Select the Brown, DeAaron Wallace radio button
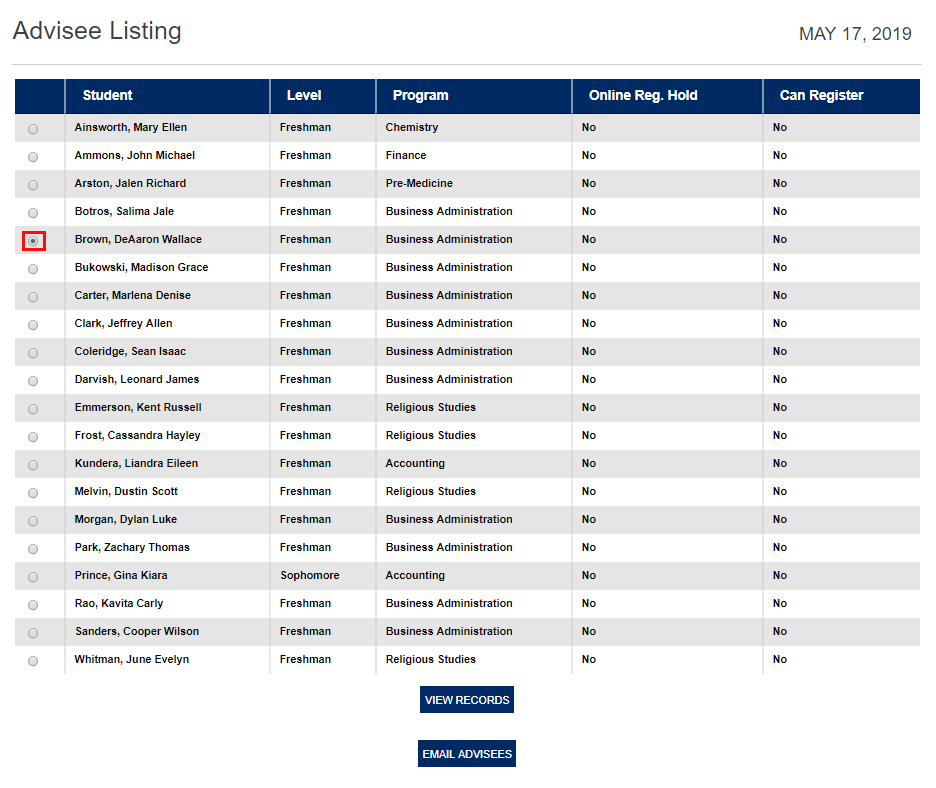936x788 pixels. click(33, 241)
